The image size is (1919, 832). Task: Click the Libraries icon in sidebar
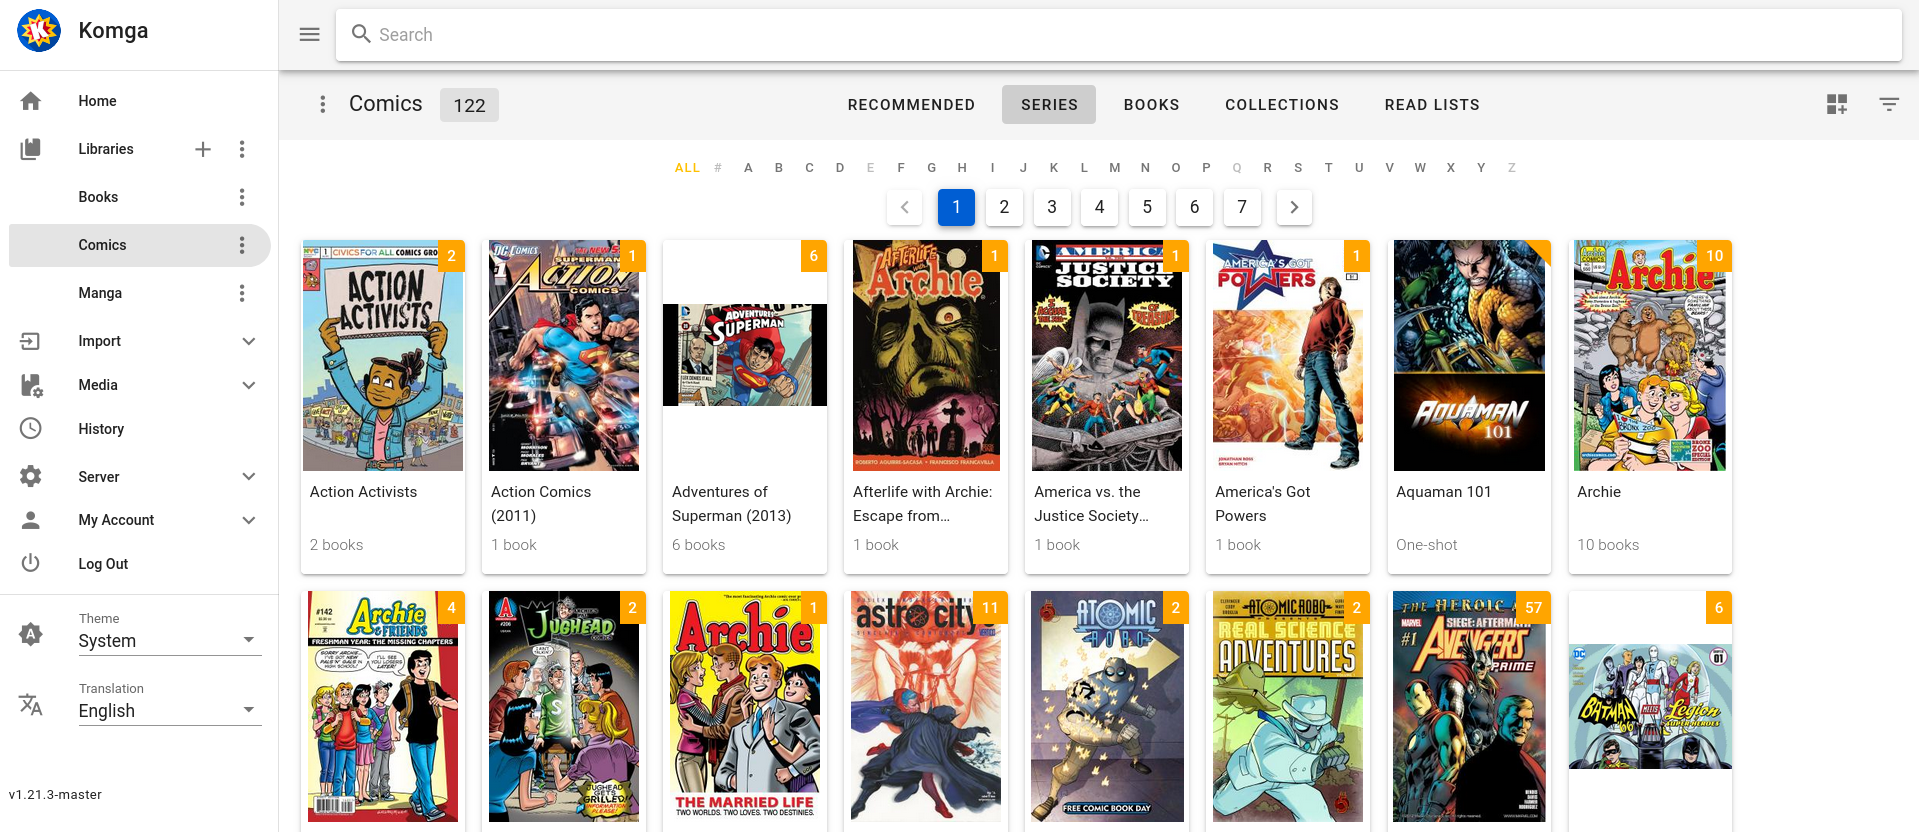(31, 149)
